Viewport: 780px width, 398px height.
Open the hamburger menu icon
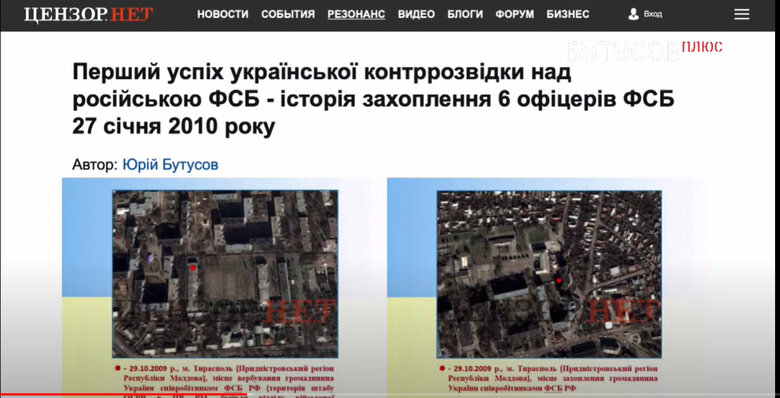coord(742,14)
